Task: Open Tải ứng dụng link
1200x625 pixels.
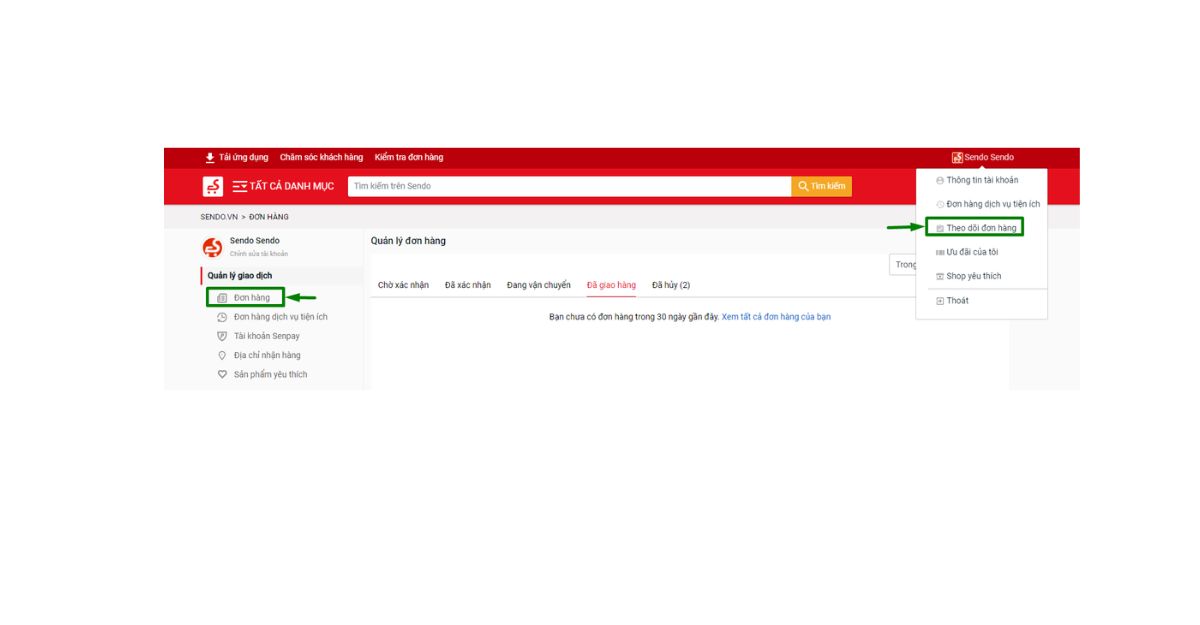Action: click(243, 157)
